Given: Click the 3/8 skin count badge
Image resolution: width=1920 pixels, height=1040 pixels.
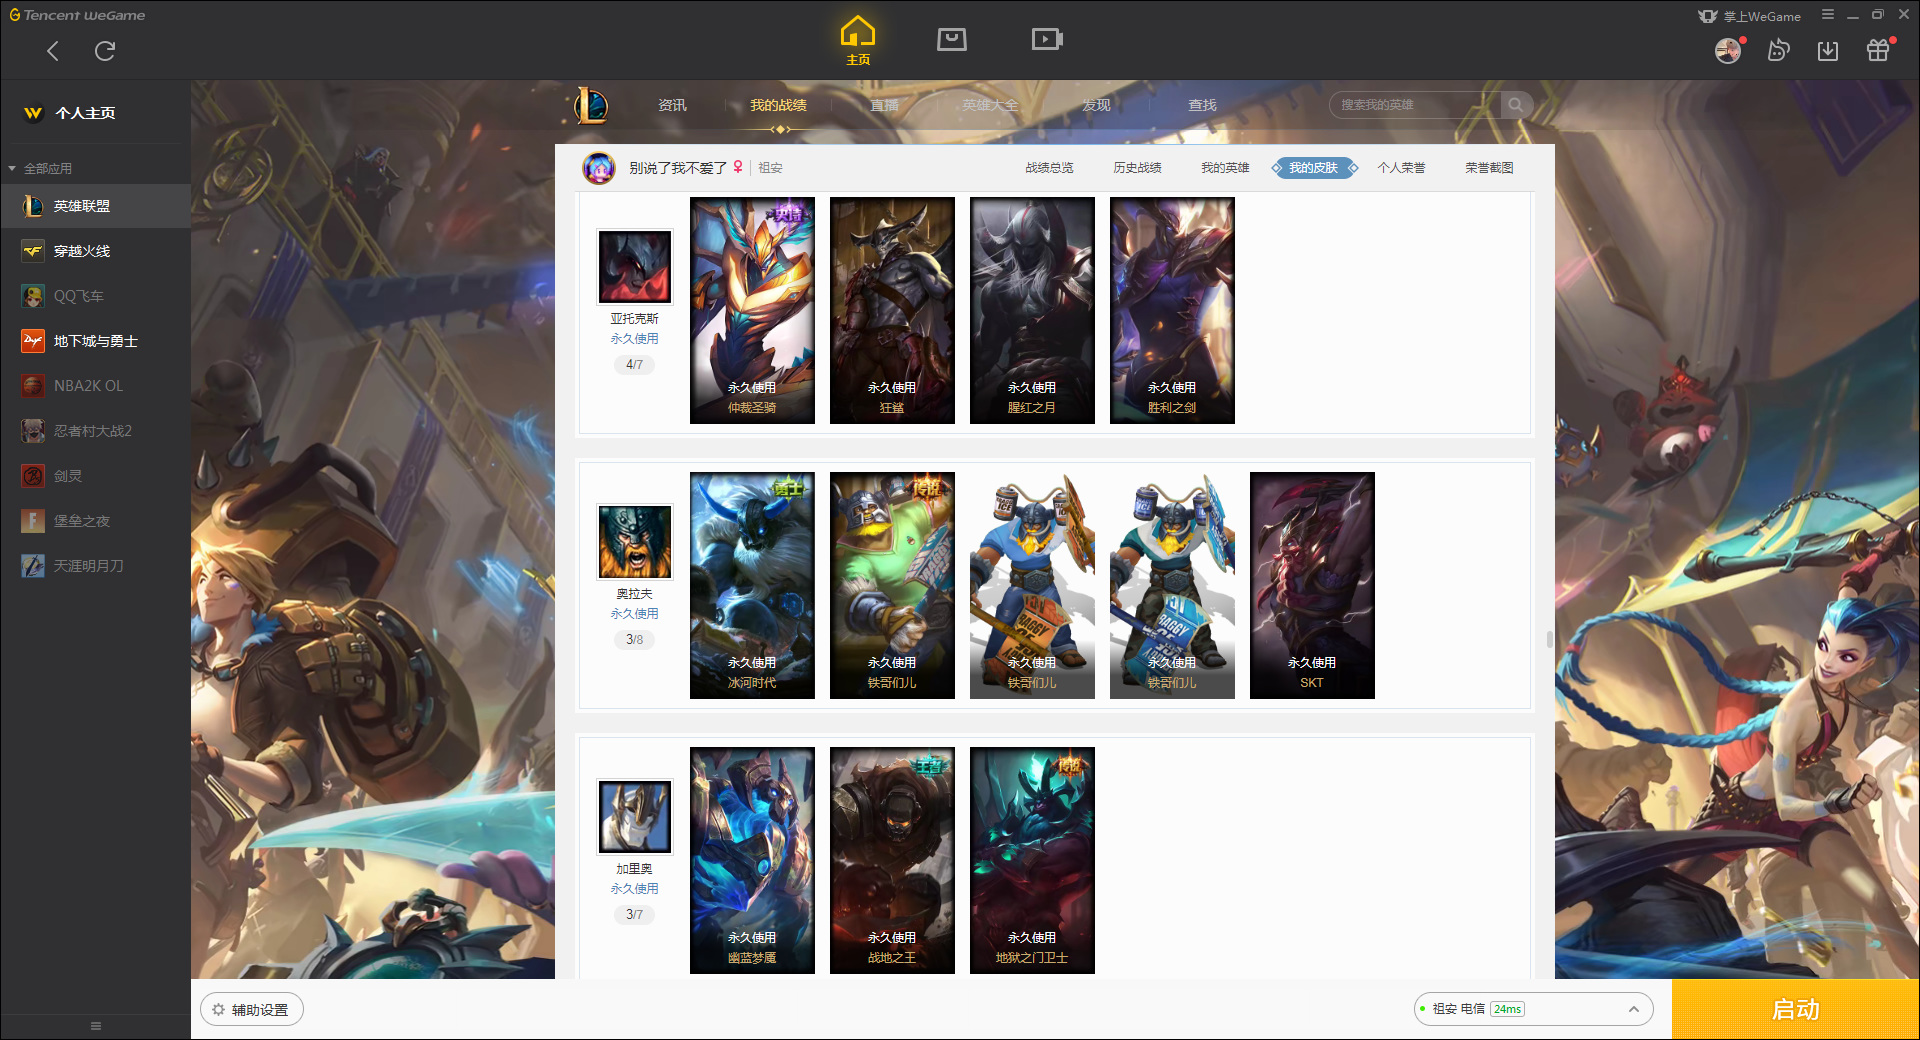Looking at the screenshot, I should pos(634,640).
